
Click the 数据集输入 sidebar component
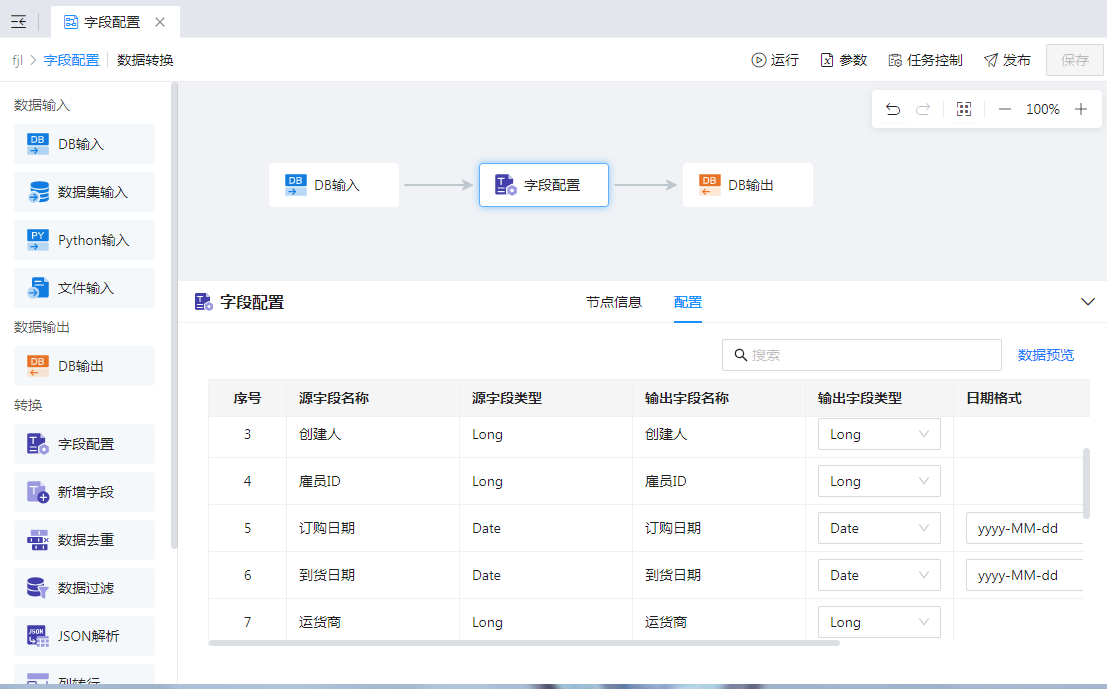pyautogui.click(x=85, y=192)
